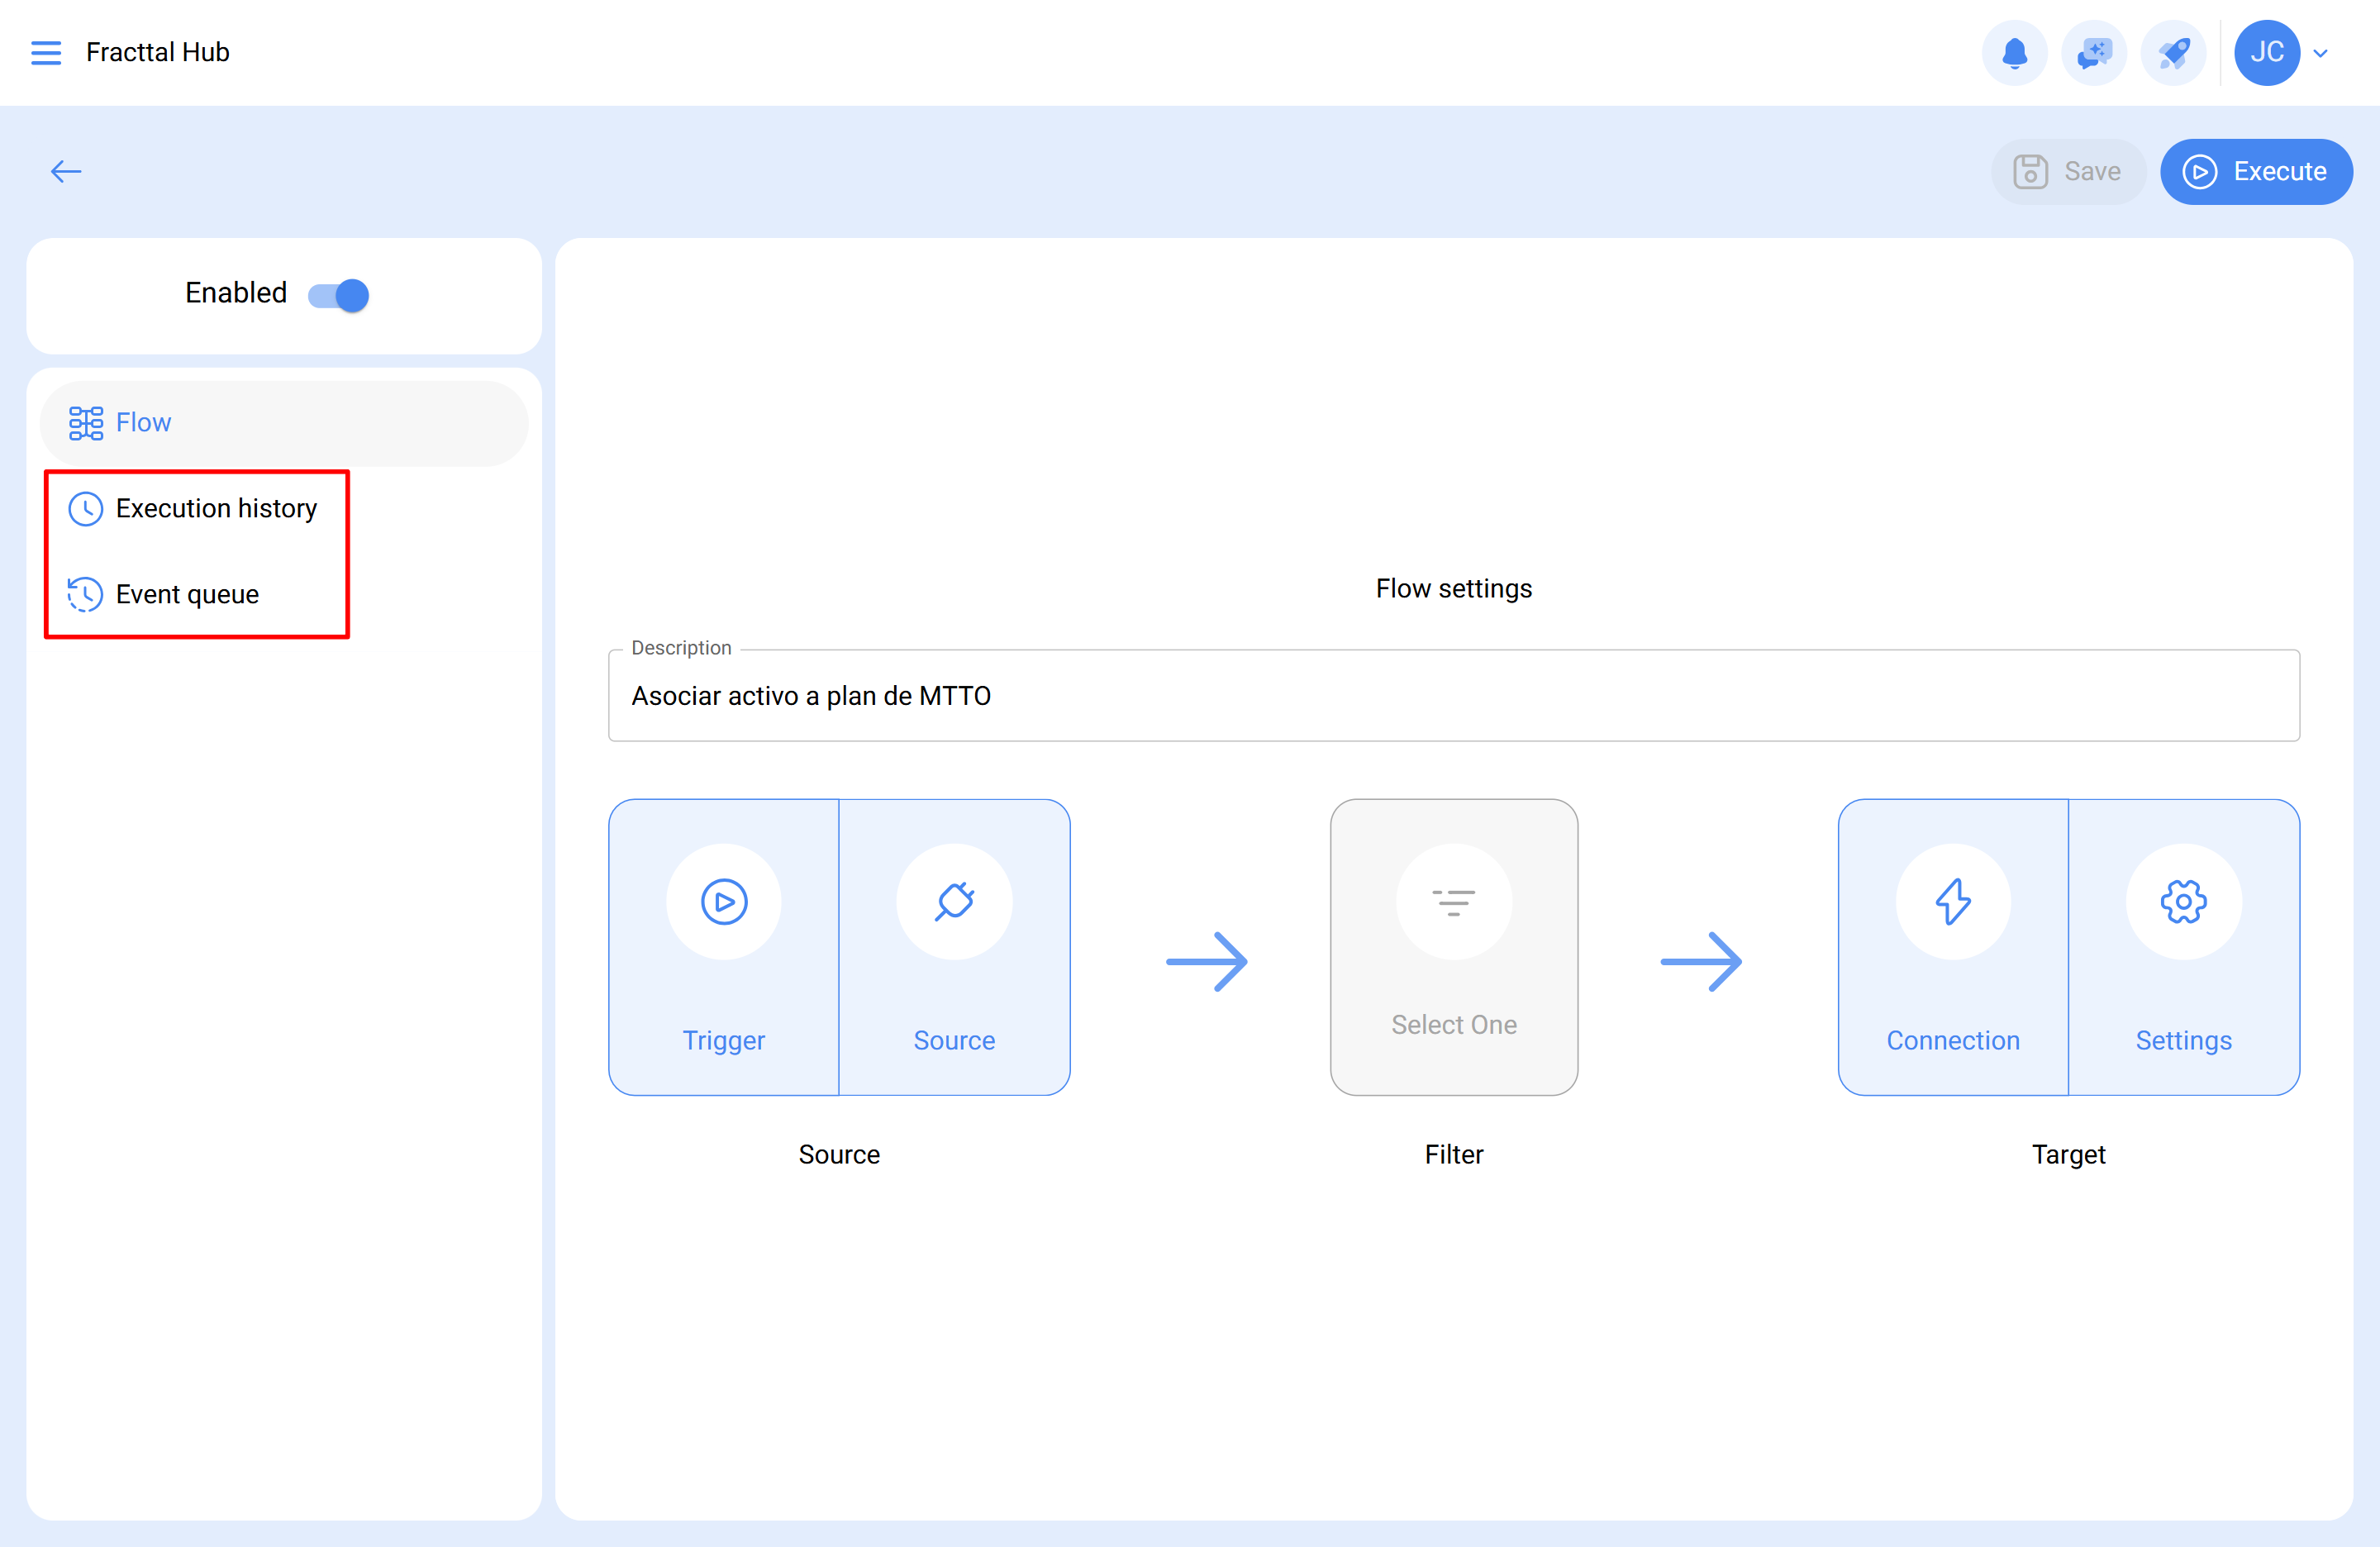This screenshot has height=1547, width=2380.
Task: Open the JC profile avatar menu
Action: pos(2266,52)
